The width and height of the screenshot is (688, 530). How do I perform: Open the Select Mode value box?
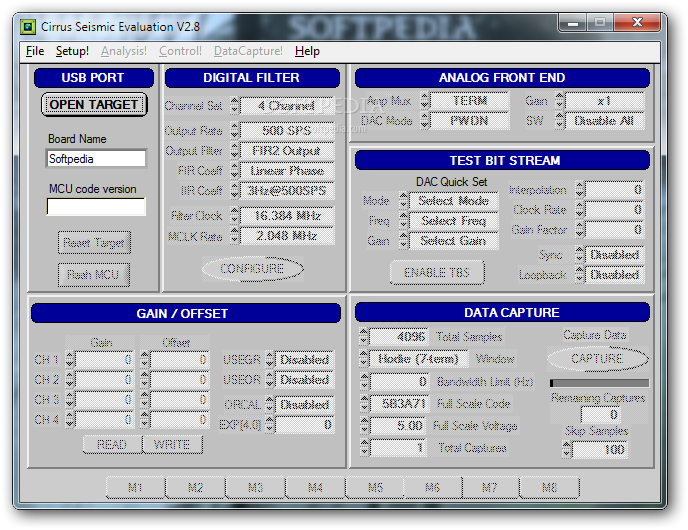coord(454,201)
